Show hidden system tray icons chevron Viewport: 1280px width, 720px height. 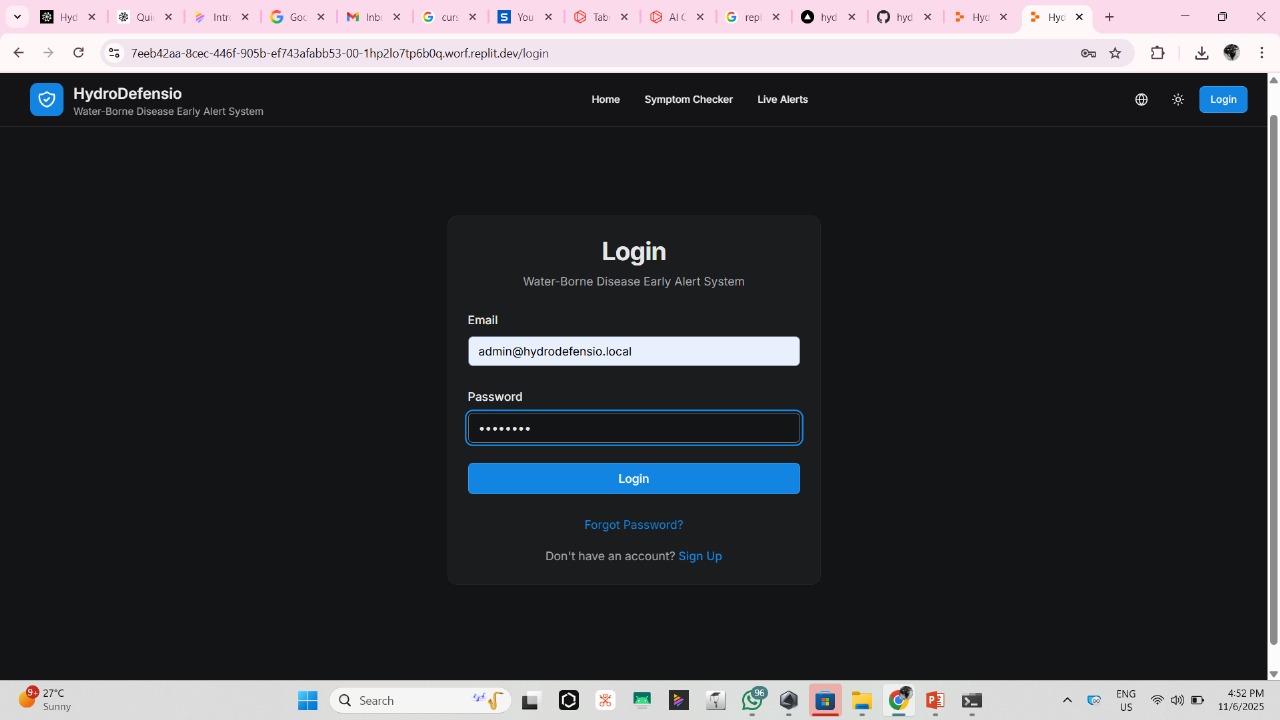pos(1067,700)
